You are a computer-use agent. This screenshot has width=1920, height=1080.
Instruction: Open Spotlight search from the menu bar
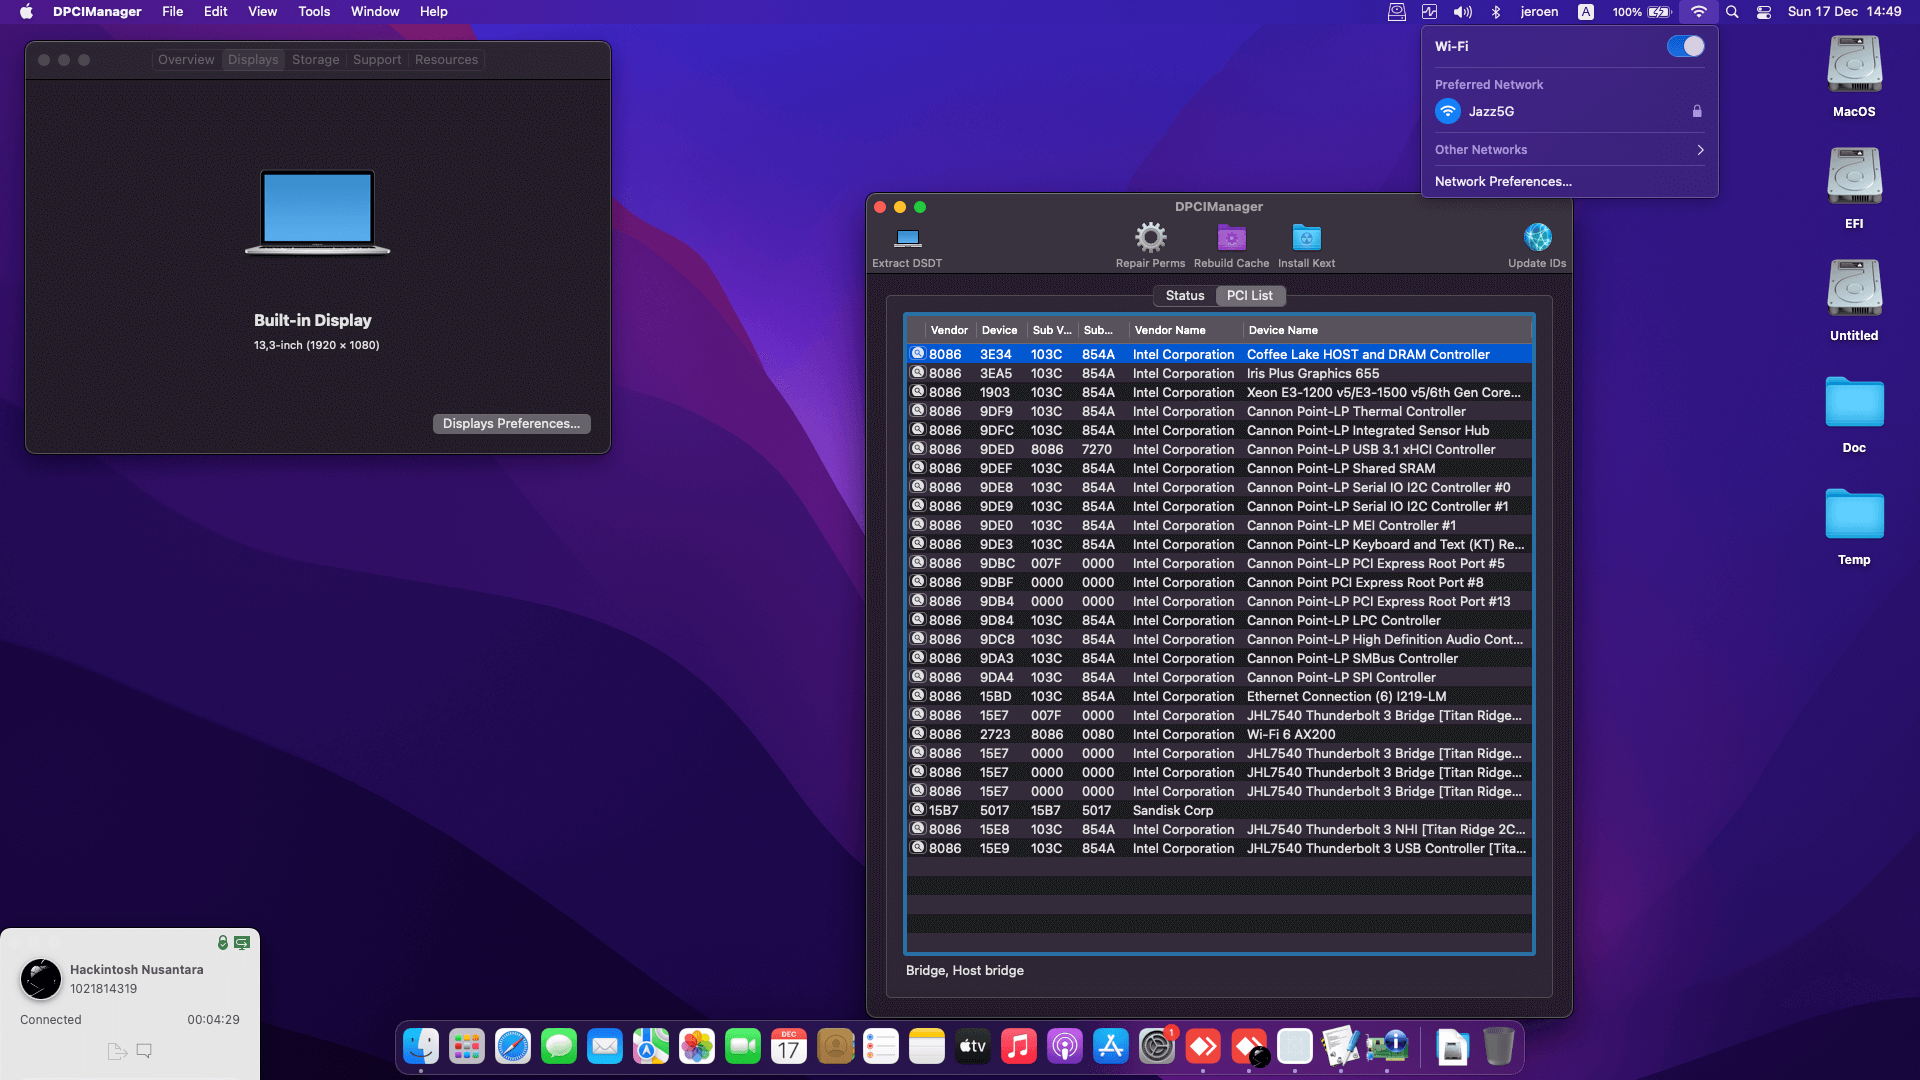1731,12
